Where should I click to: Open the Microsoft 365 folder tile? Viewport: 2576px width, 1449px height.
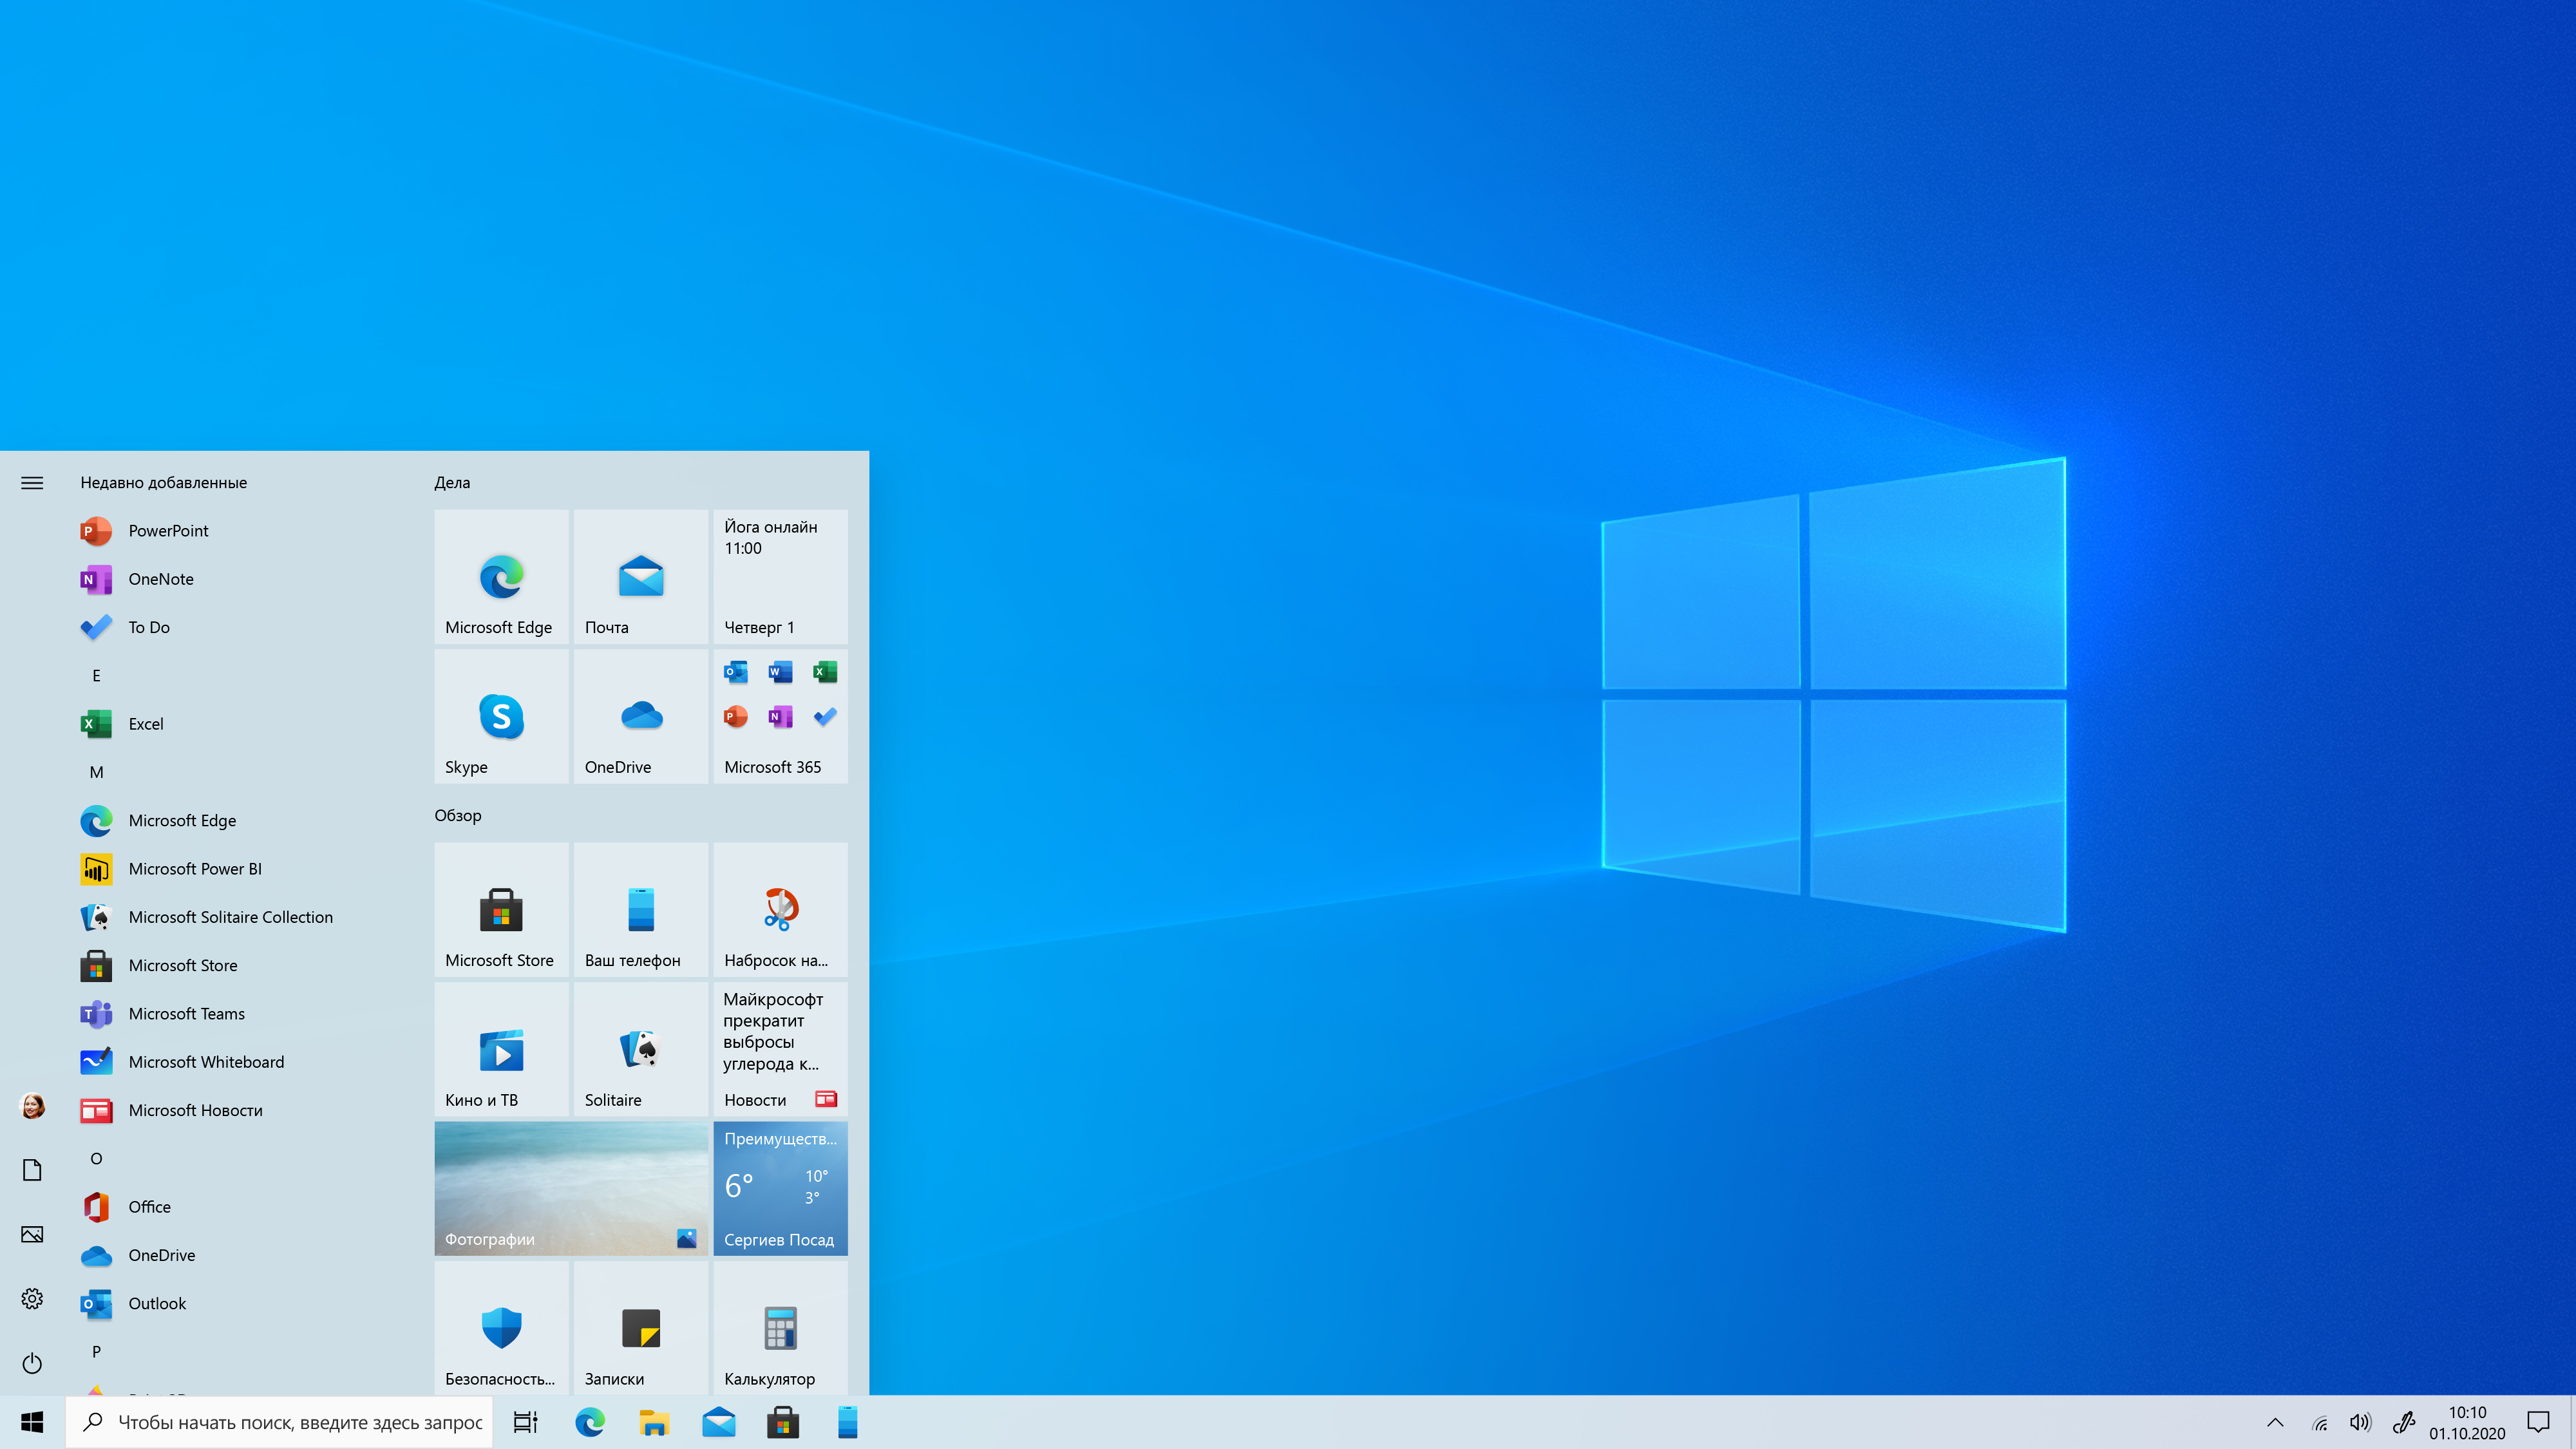click(780, 716)
